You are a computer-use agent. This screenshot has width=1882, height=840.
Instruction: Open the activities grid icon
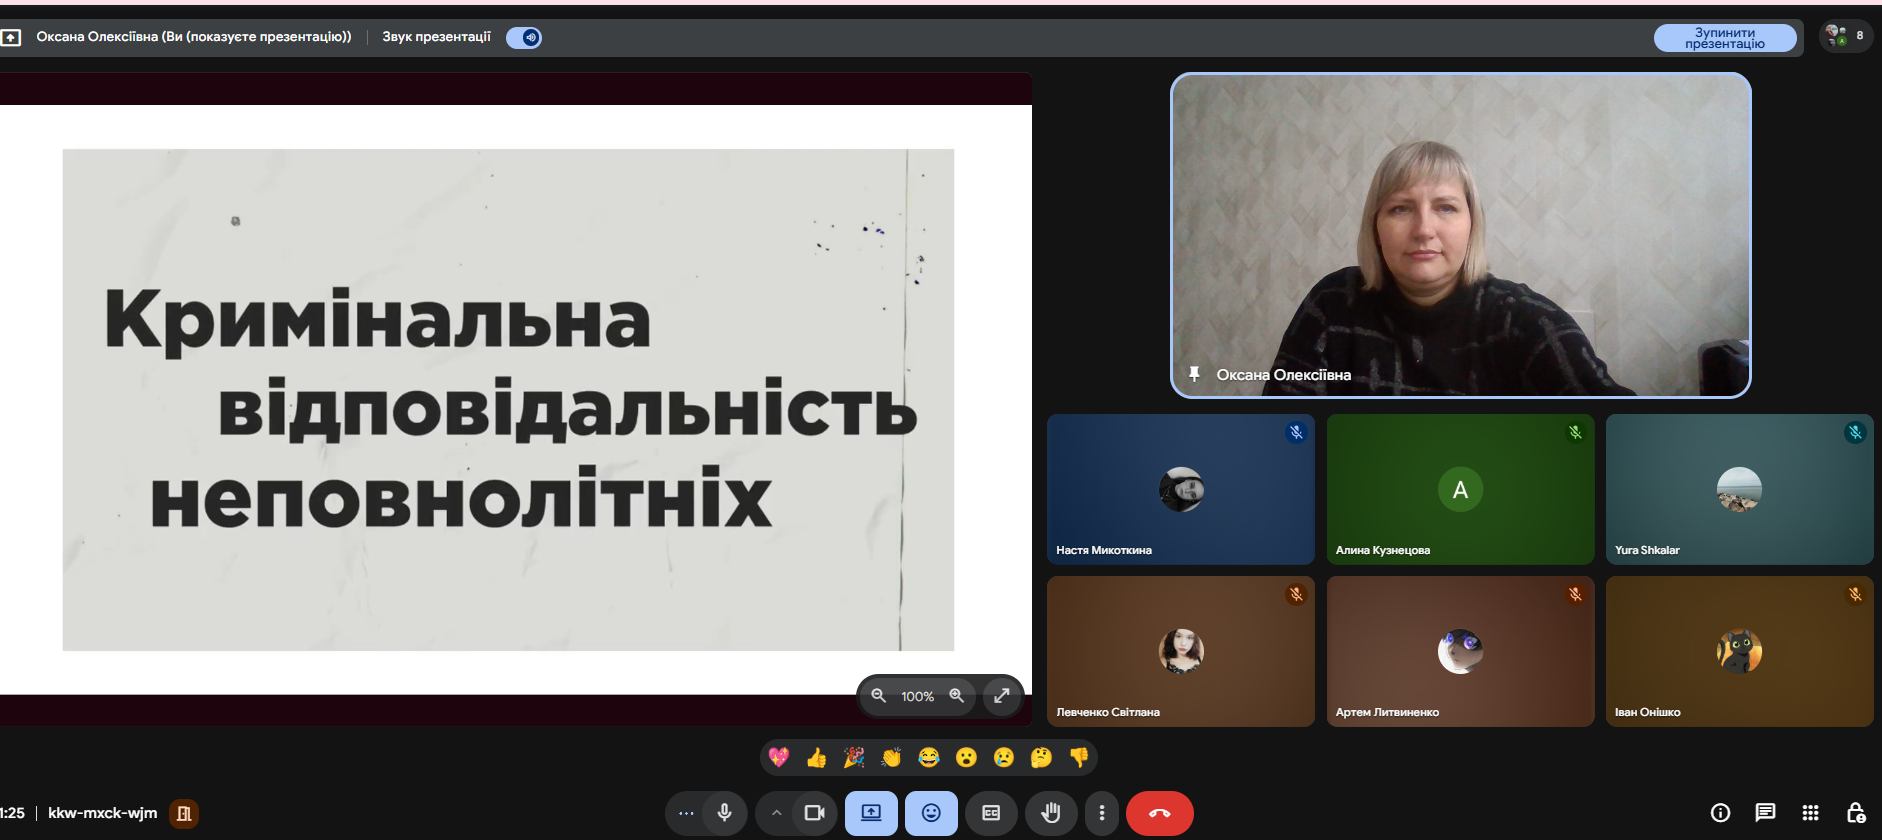tap(1810, 813)
